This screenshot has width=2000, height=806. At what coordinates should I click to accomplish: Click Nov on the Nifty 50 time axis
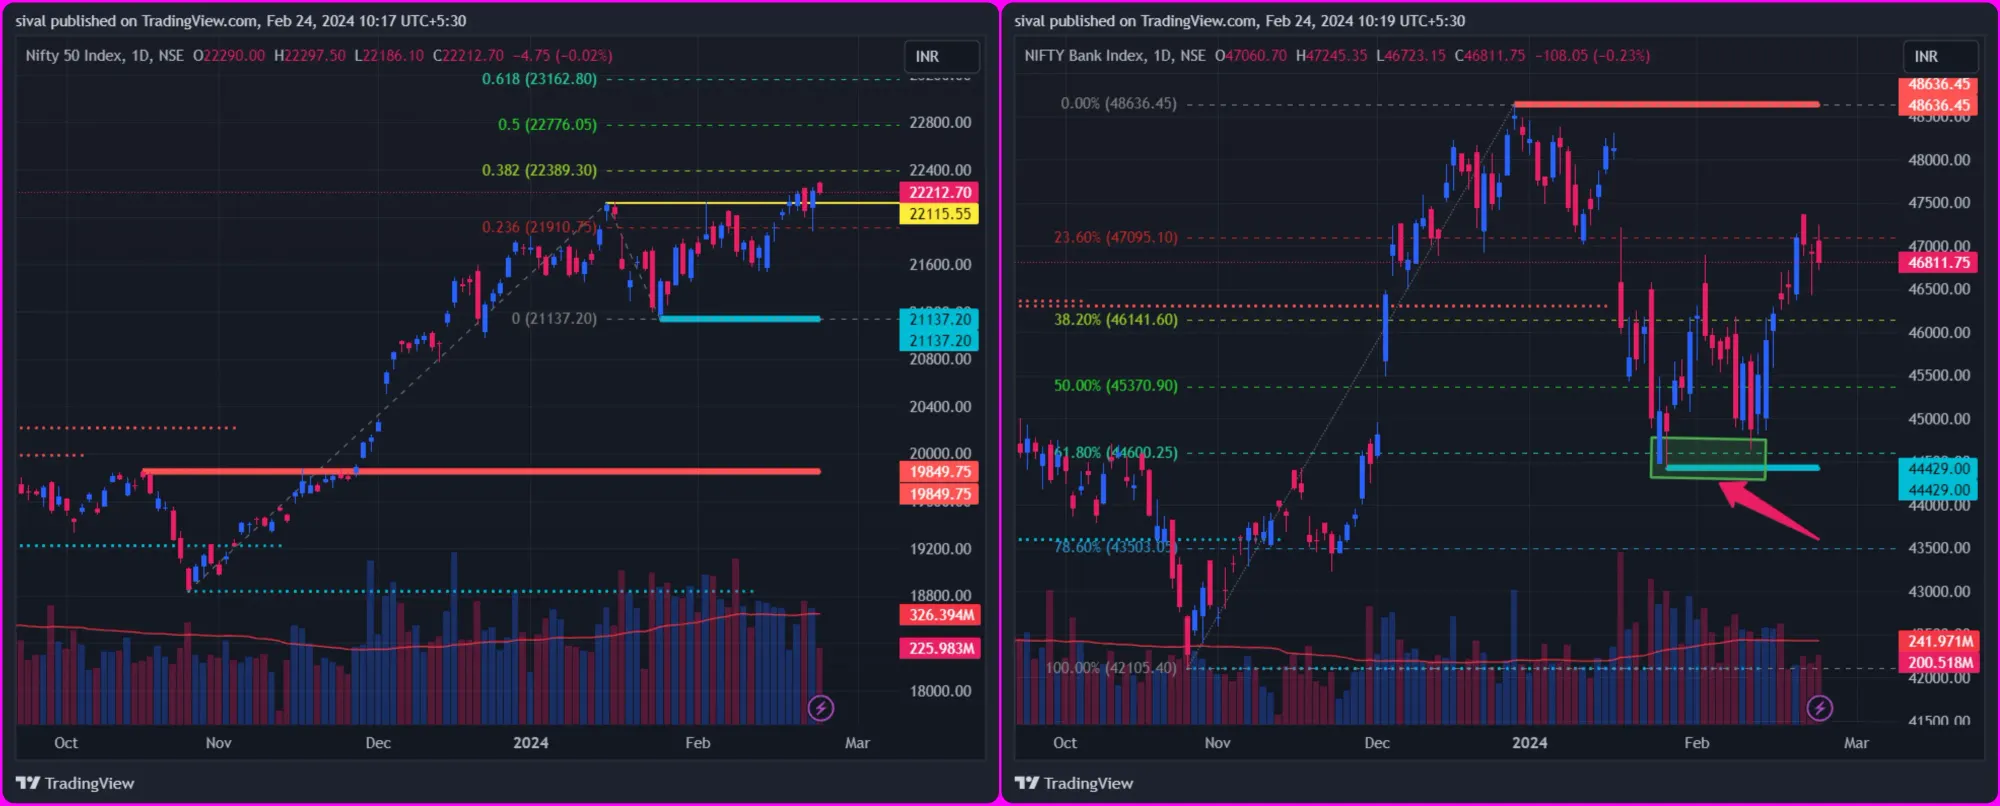coord(218,743)
